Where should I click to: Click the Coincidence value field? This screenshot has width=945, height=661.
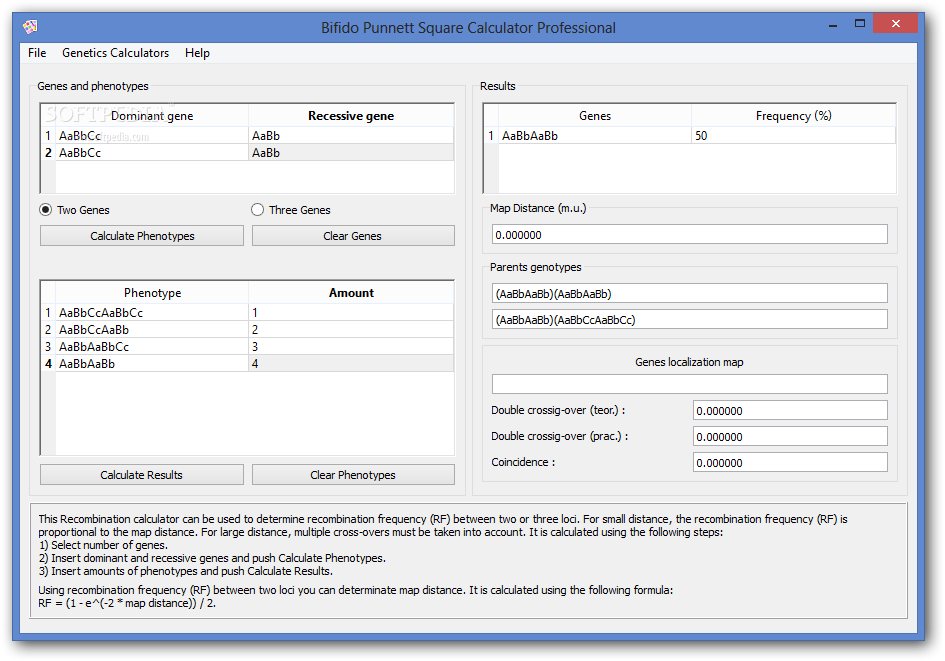click(x=790, y=462)
